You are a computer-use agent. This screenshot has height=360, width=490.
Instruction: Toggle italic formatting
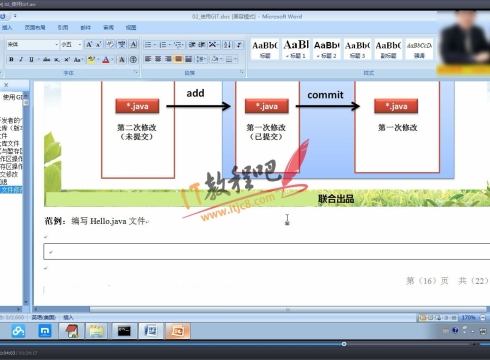point(21,60)
